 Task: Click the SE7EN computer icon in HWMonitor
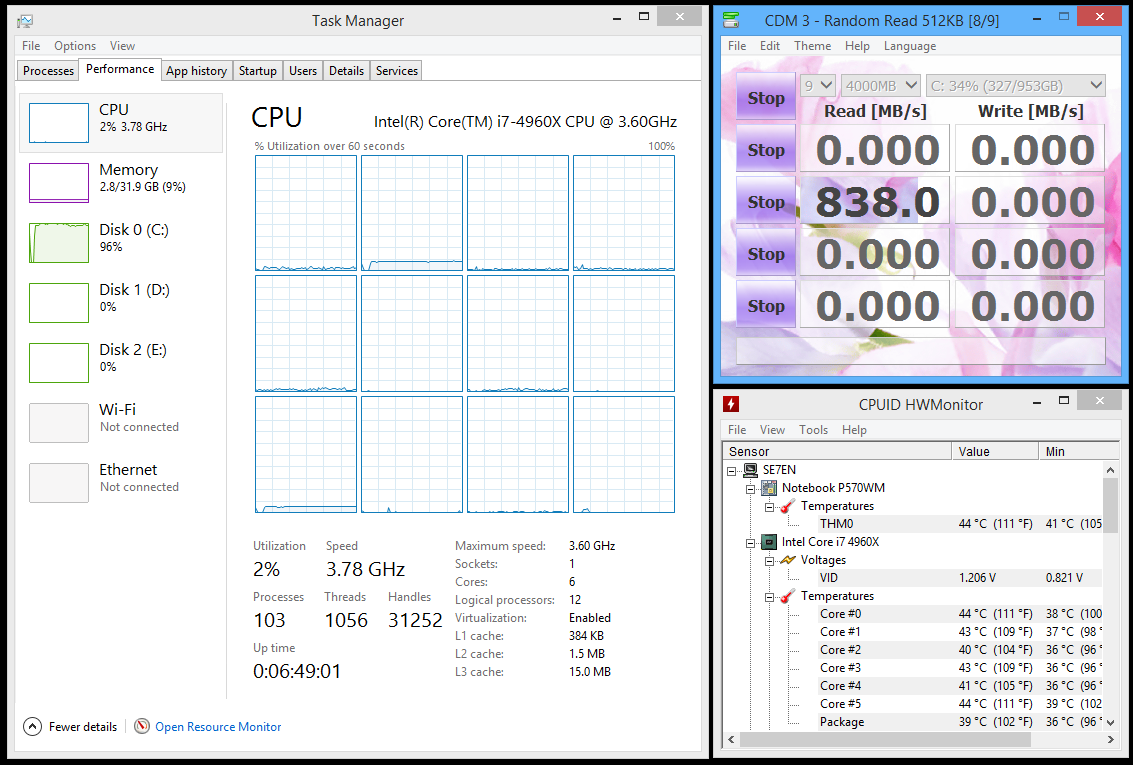(751, 470)
